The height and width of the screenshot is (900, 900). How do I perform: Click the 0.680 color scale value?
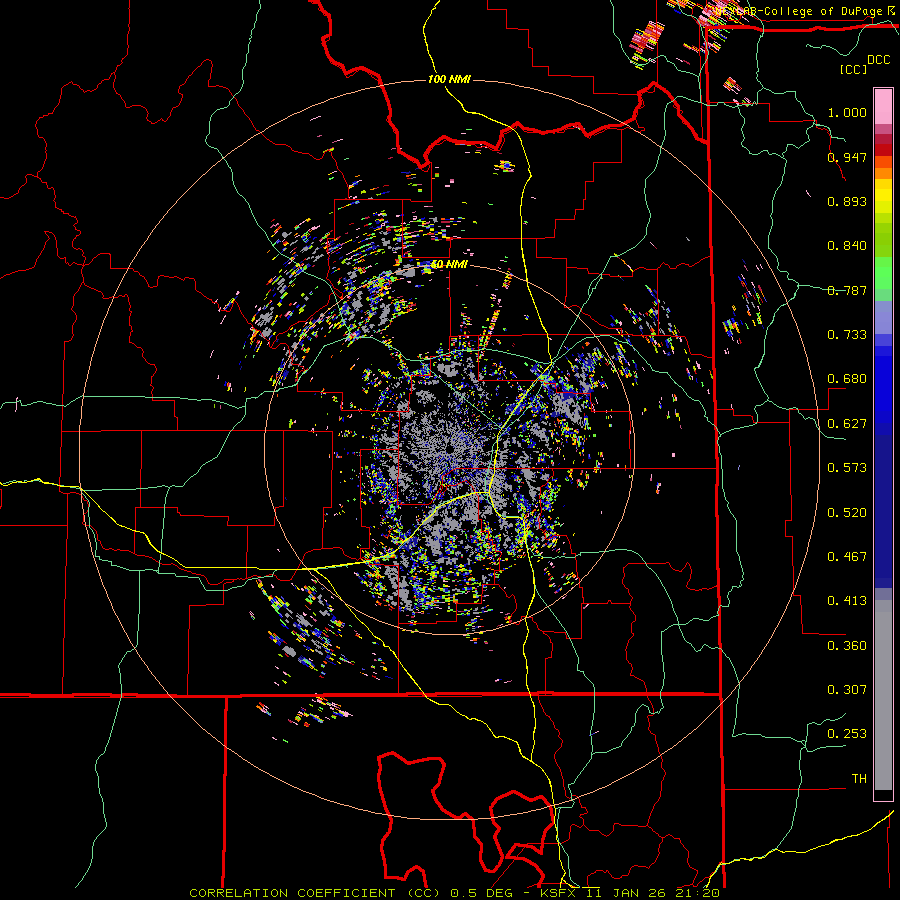tap(847, 379)
